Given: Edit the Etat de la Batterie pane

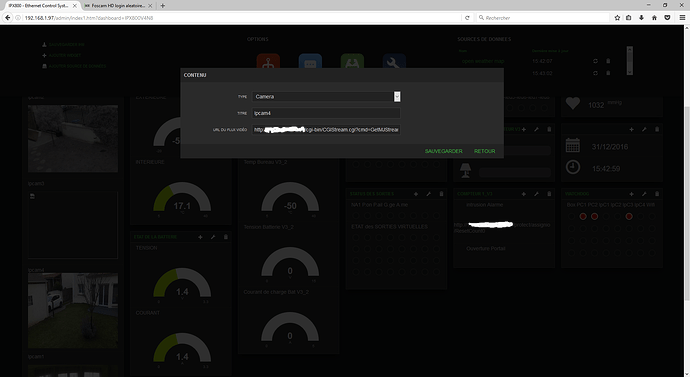Looking at the screenshot, I should click(x=213, y=237).
